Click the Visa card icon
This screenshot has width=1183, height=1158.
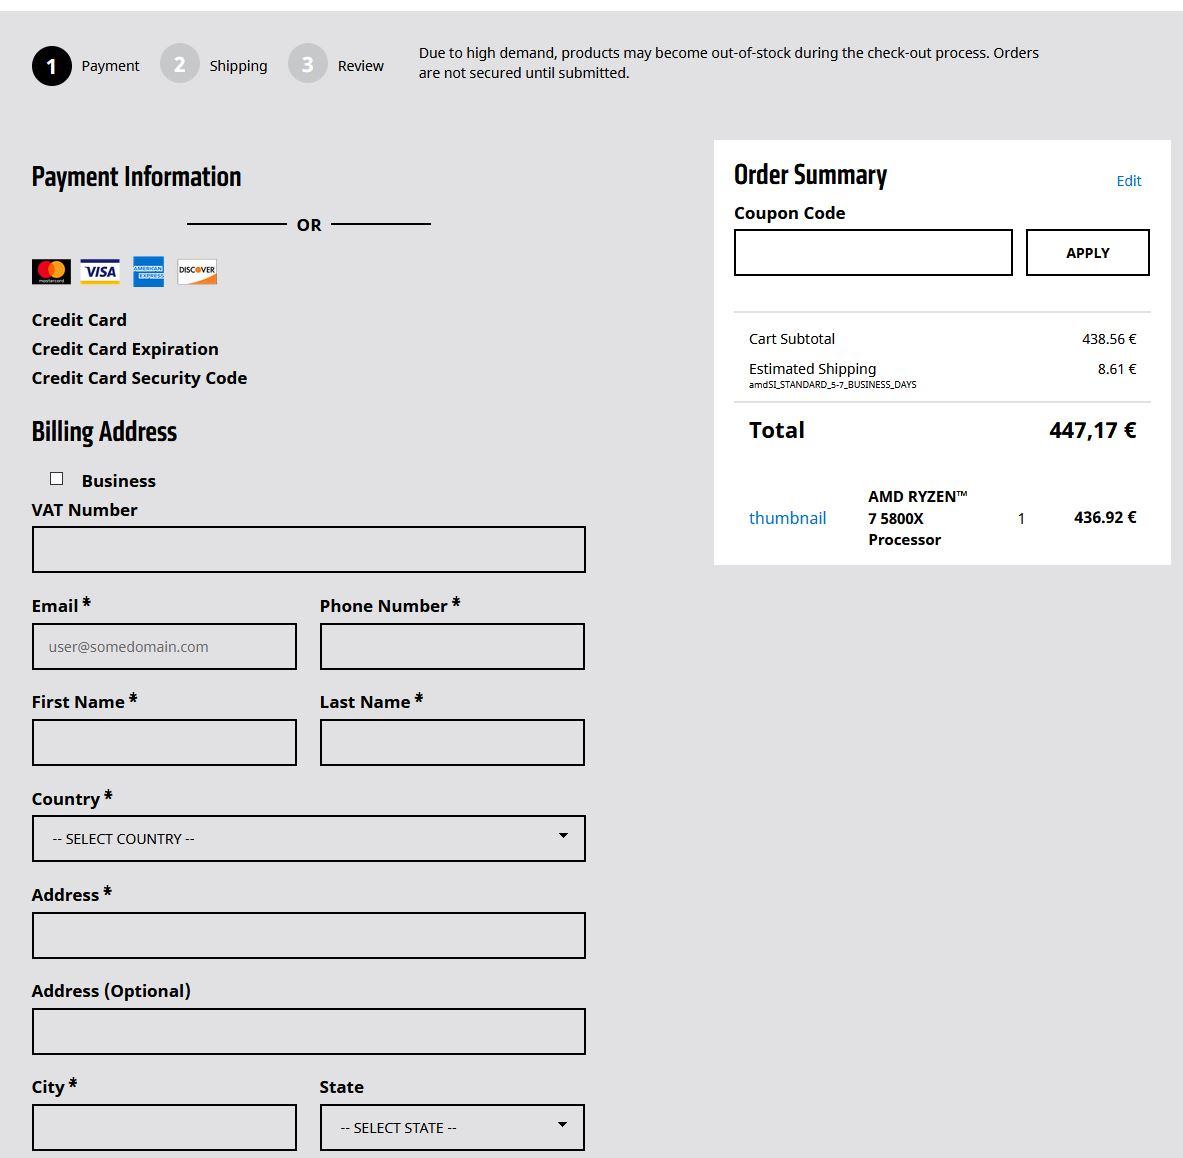(100, 271)
